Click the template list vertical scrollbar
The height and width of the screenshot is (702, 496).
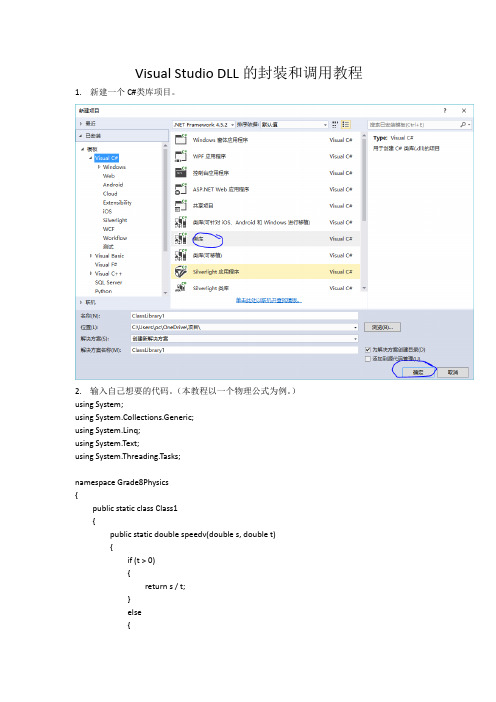pos(364,180)
